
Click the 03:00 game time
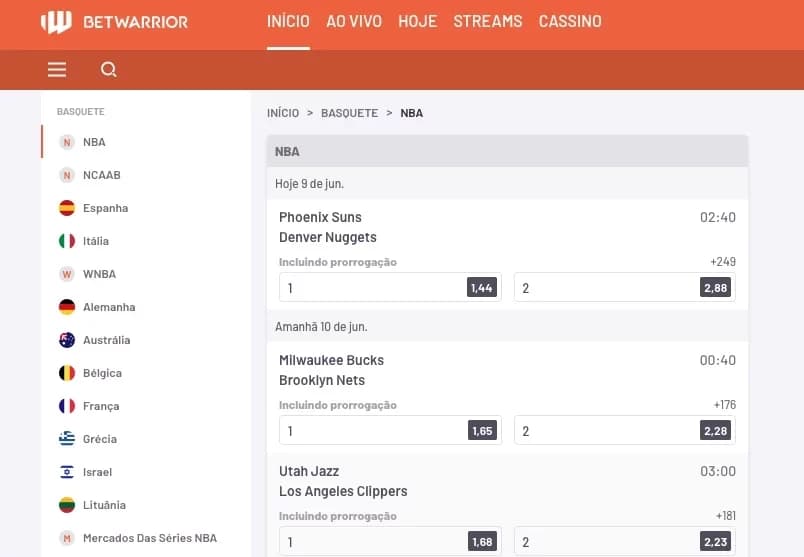718,471
